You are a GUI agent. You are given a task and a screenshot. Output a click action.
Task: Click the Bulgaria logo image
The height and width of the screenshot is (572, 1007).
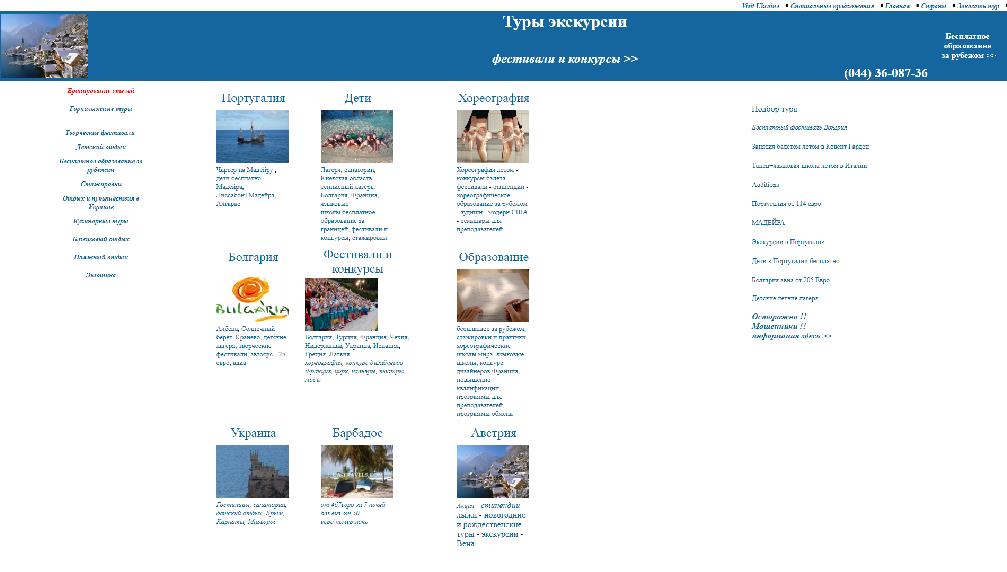(252, 296)
